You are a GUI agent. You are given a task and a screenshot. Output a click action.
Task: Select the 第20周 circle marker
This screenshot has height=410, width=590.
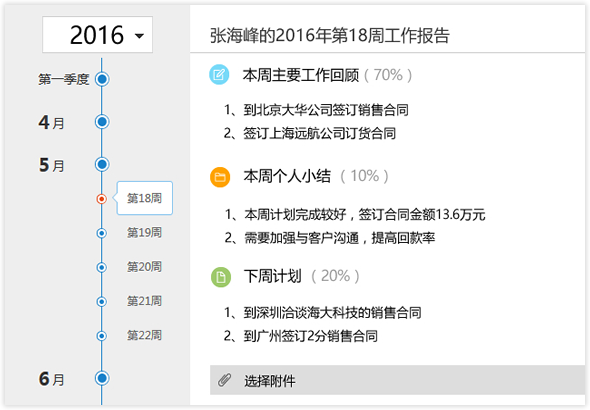(101, 267)
